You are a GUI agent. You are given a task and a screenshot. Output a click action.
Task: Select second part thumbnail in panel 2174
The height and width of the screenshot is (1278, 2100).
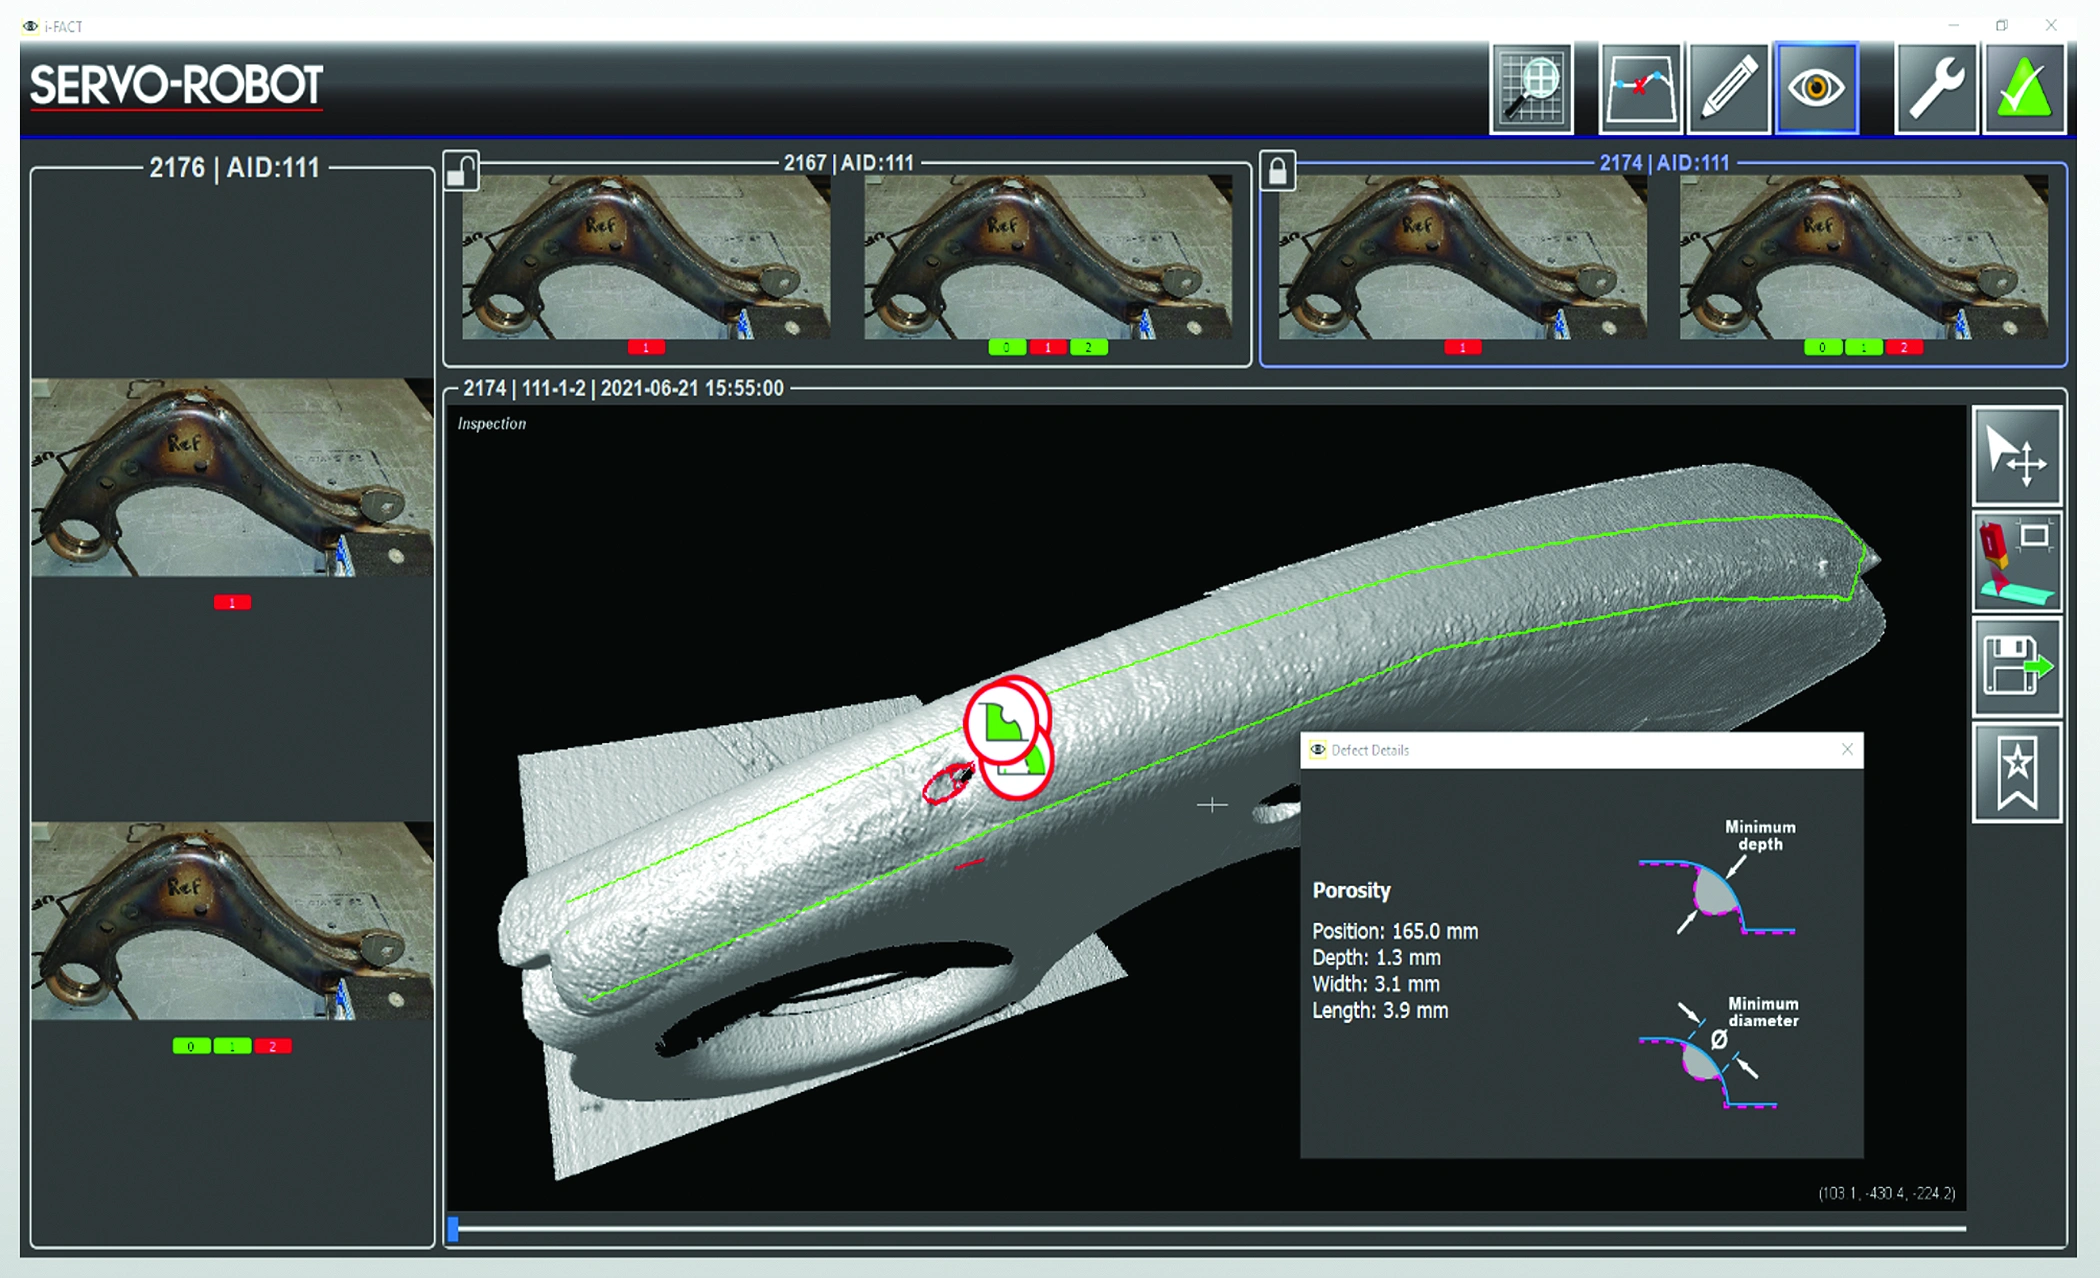(x=1864, y=257)
